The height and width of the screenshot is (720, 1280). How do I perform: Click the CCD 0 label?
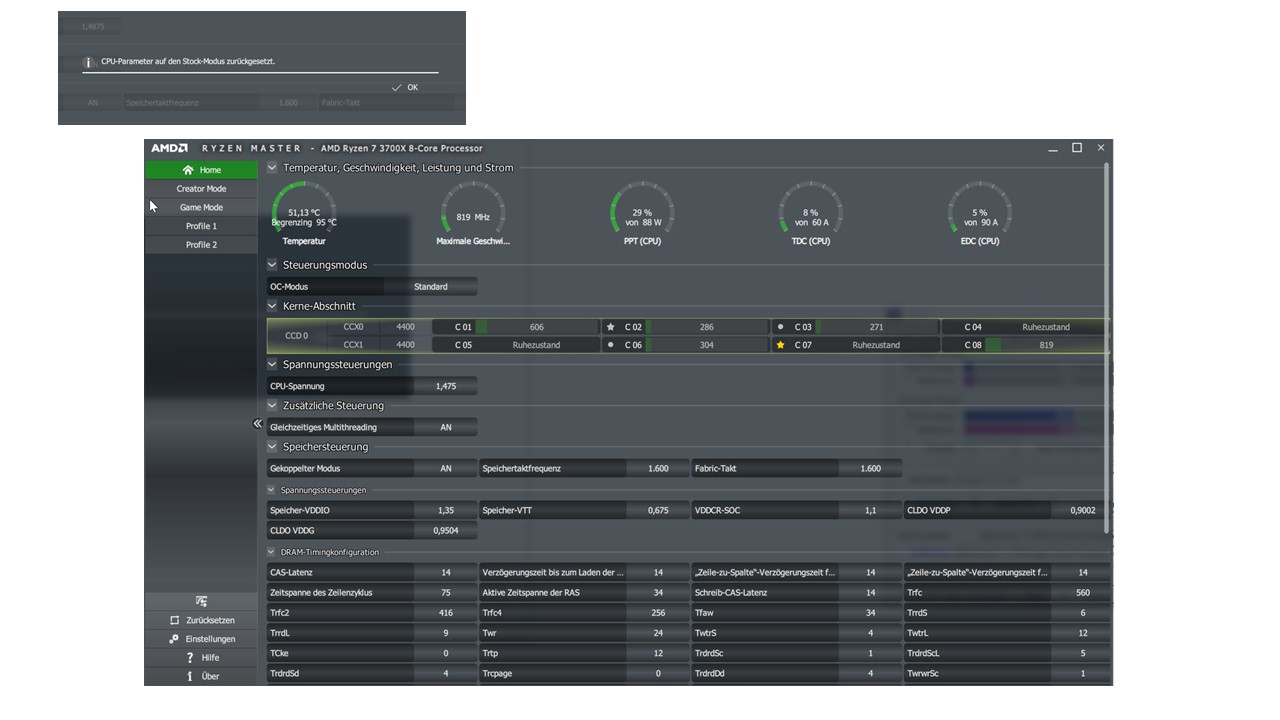[296, 336]
